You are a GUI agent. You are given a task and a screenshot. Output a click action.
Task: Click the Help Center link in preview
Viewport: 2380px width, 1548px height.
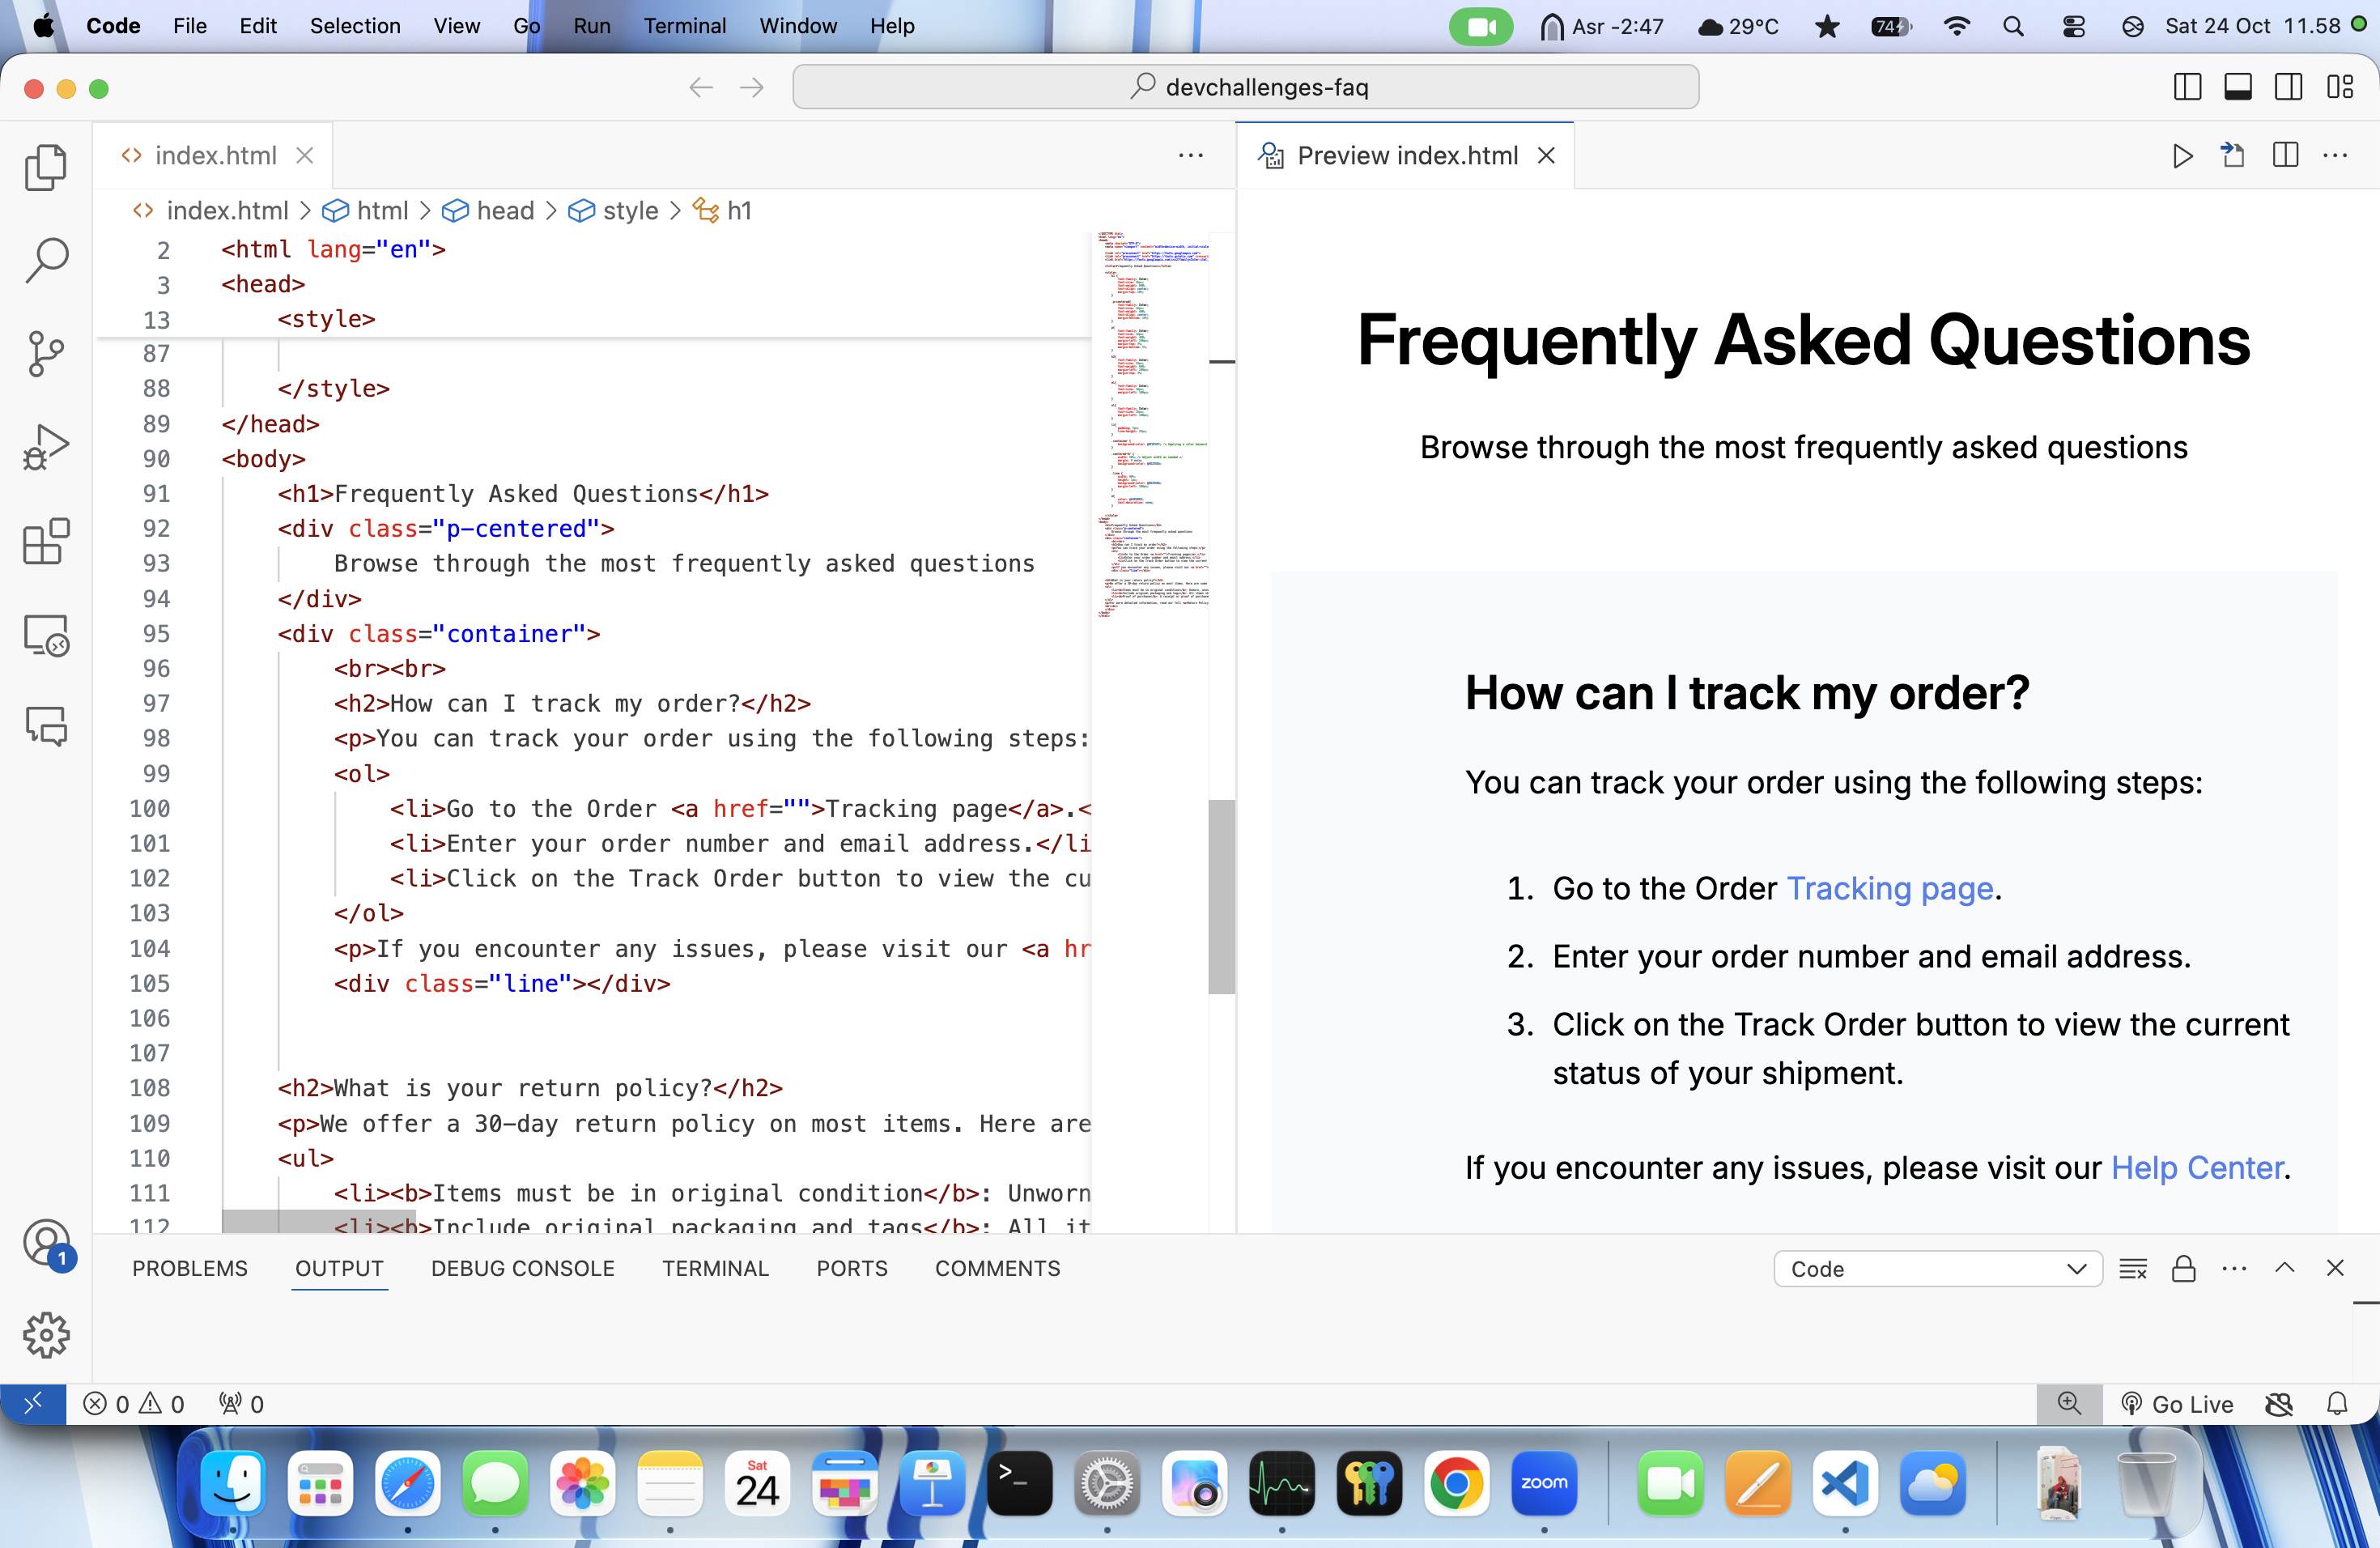[x=2197, y=1167]
